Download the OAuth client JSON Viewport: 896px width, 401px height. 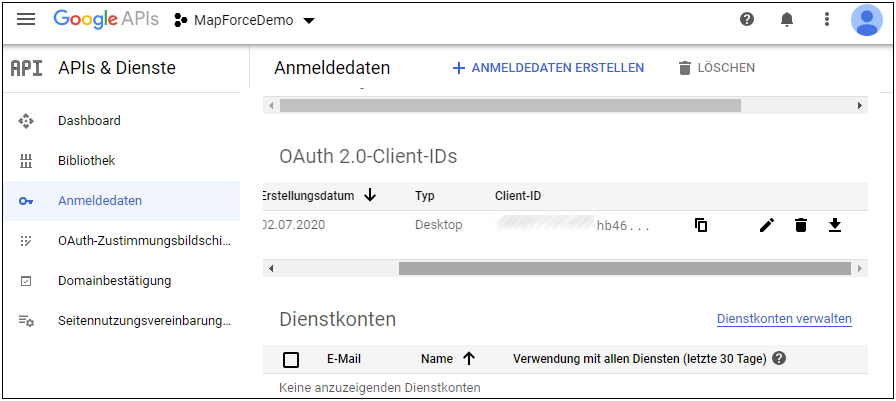coord(835,225)
